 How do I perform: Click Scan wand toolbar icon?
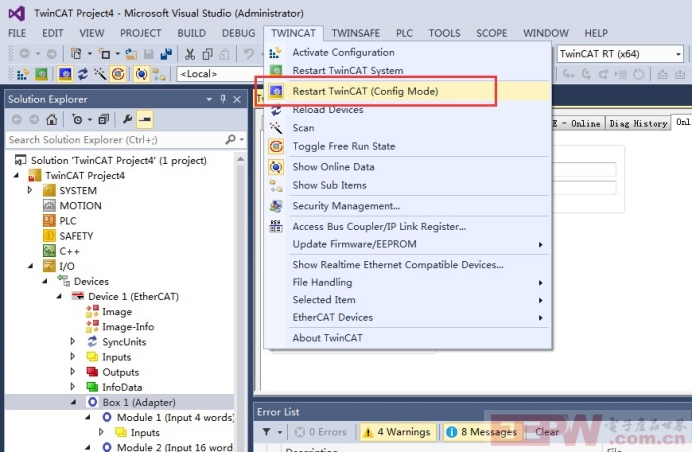[x=100, y=74]
